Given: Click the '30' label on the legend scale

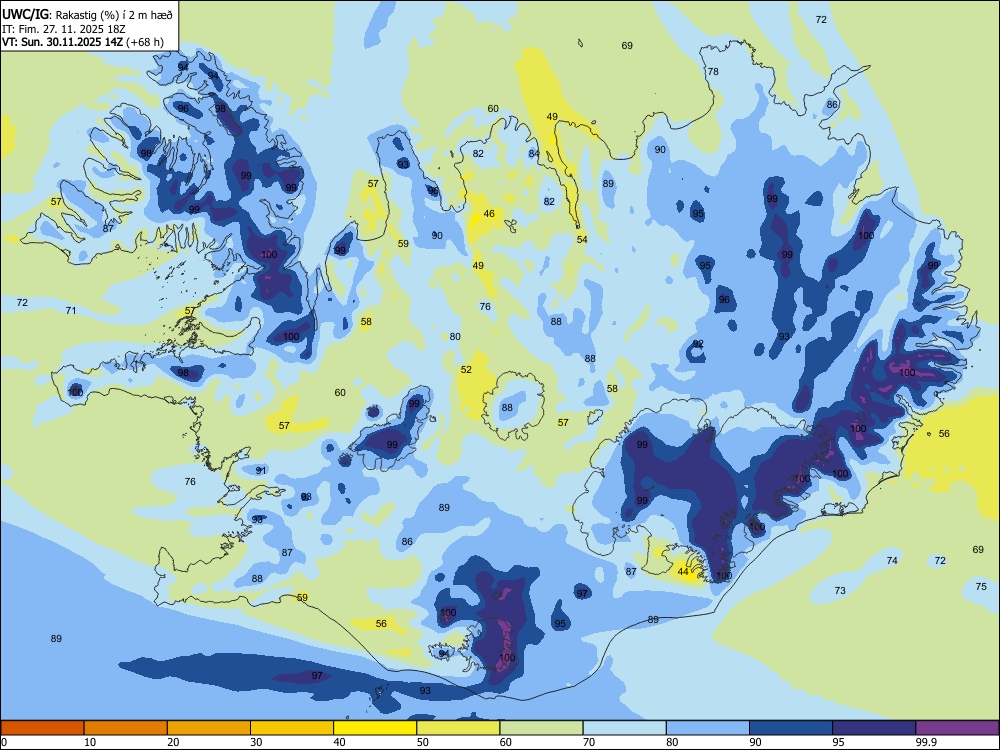Looking at the screenshot, I should 256,742.
